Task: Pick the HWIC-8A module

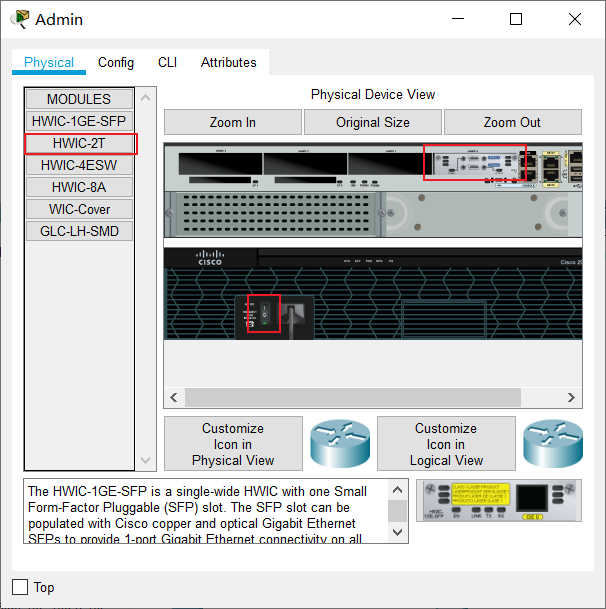Action: [79, 187]
